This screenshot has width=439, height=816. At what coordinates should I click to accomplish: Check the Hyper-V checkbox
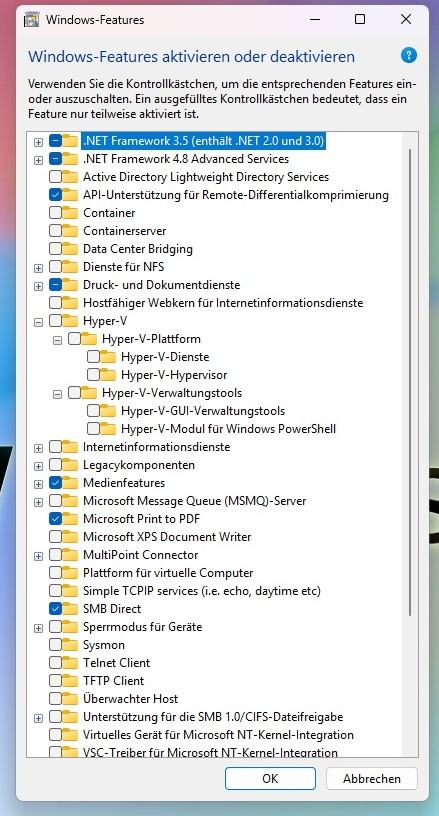[56, 321]
